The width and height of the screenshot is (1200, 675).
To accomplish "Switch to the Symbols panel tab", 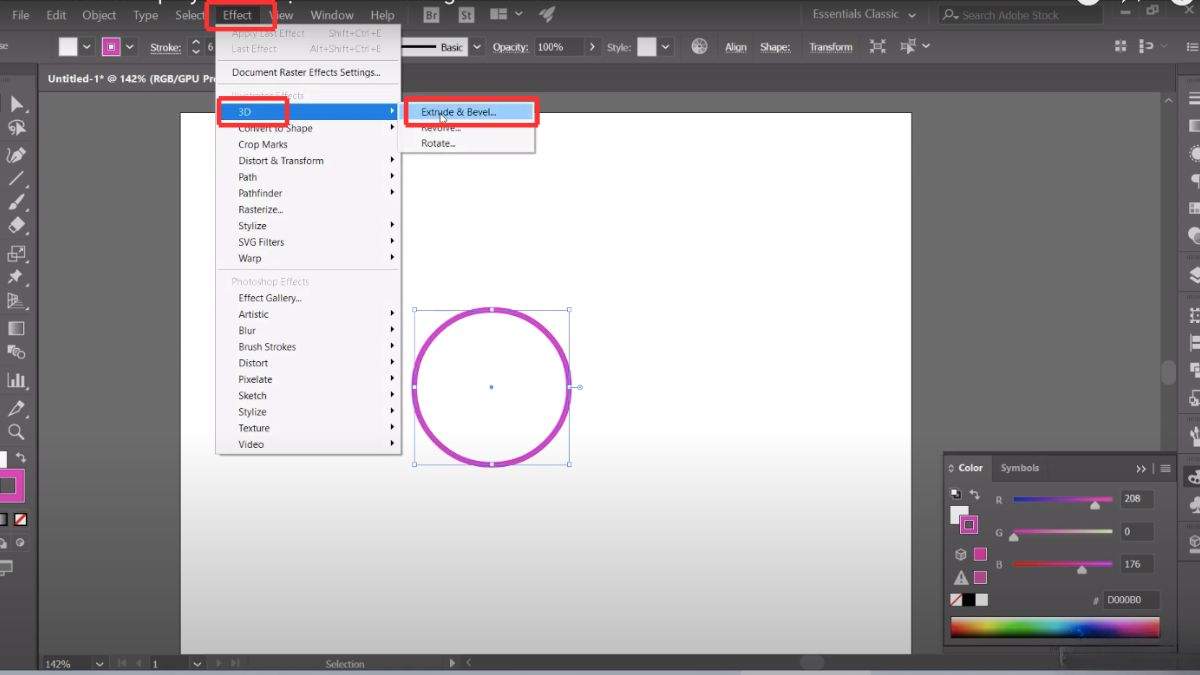I will pos(1020,468).
